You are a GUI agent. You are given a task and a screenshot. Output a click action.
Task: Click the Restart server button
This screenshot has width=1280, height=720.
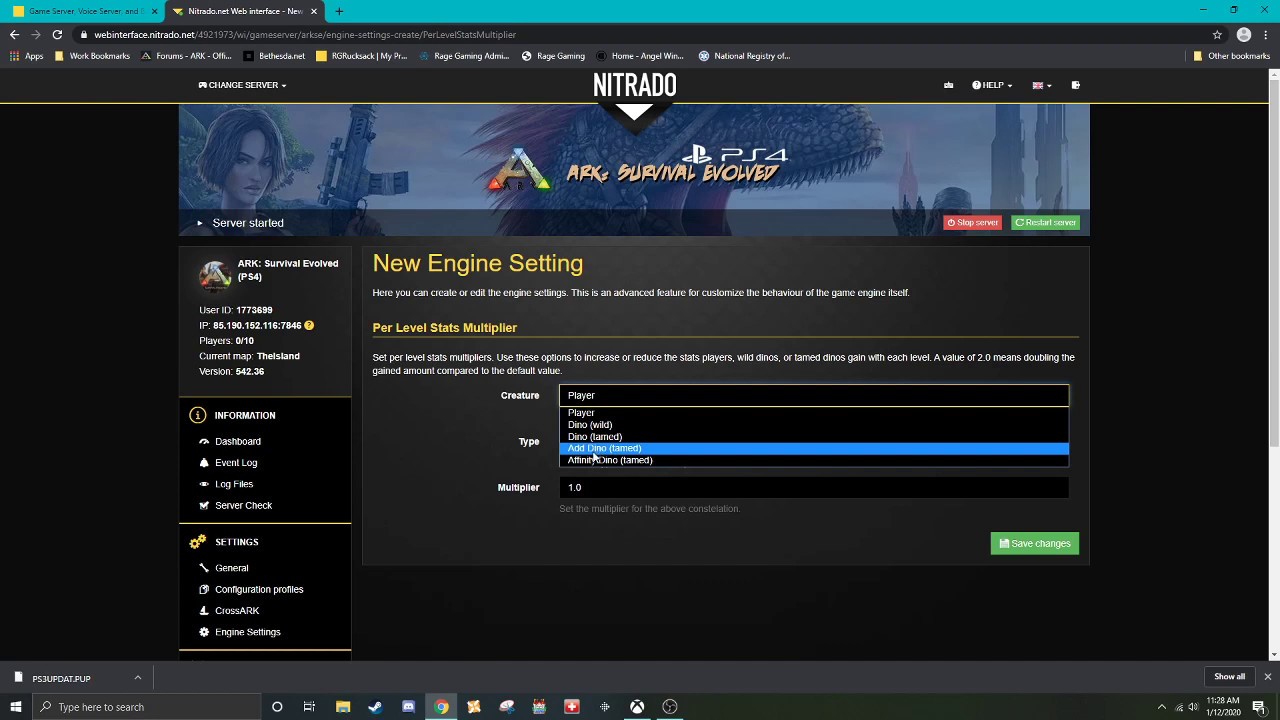point(1045,222)
